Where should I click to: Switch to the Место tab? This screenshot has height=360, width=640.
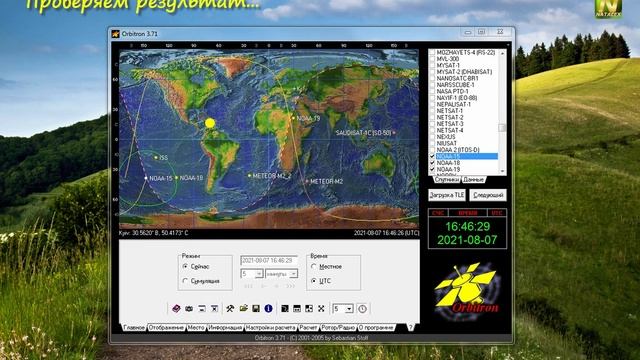196,327
